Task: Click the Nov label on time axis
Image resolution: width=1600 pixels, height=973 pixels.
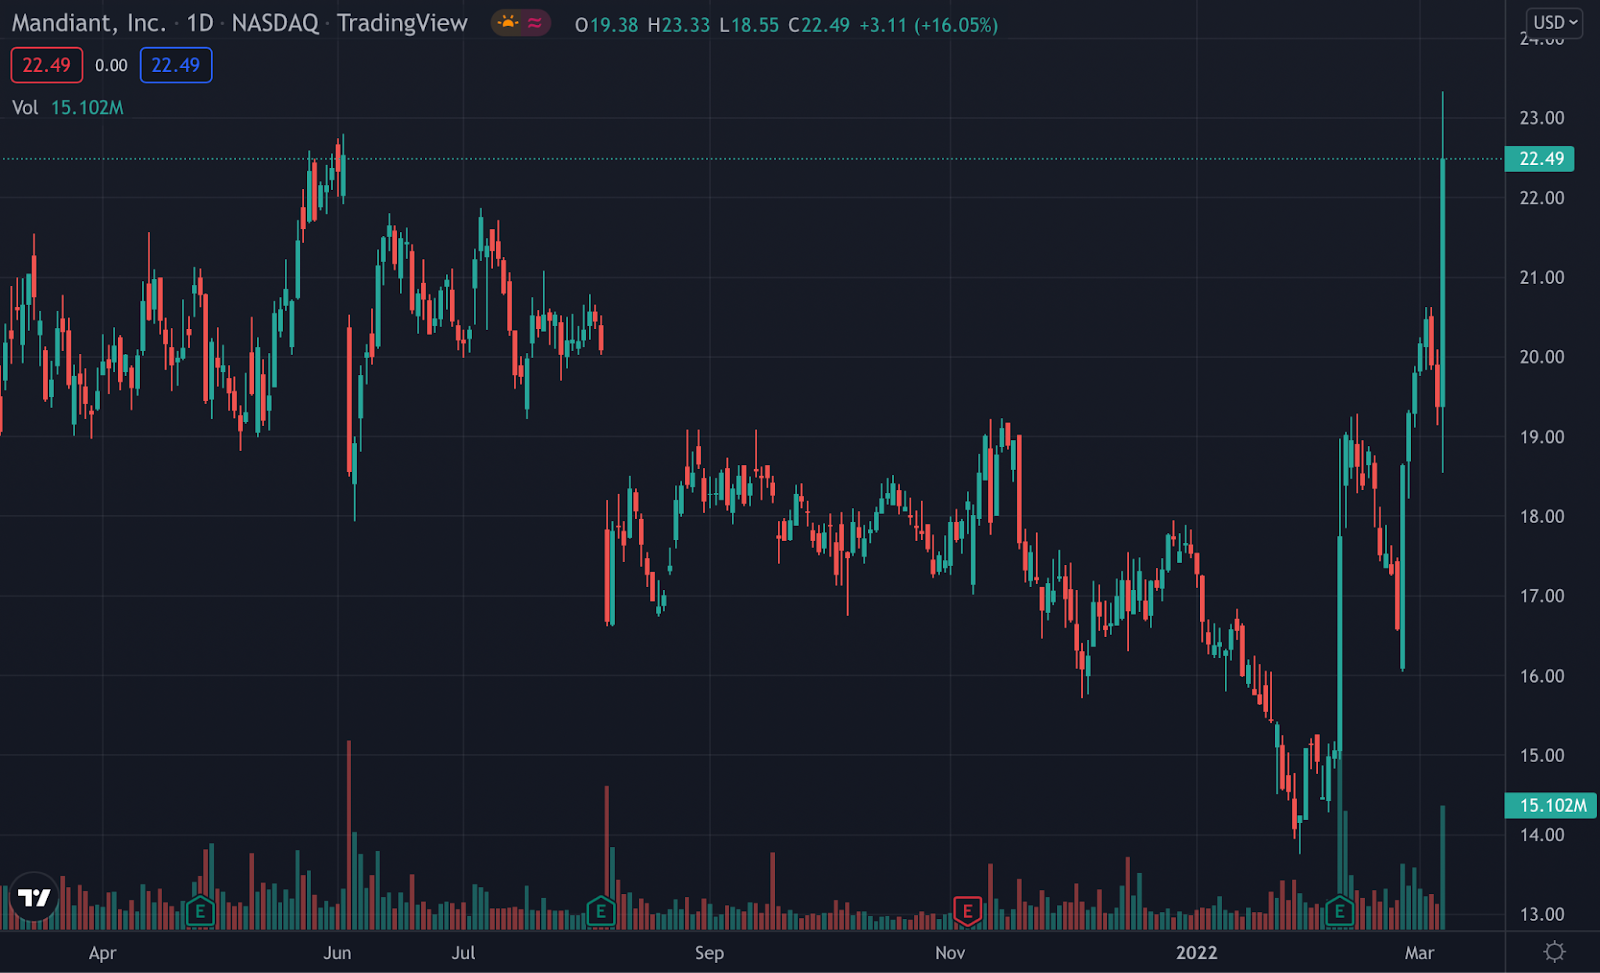Action: [950, 953]
